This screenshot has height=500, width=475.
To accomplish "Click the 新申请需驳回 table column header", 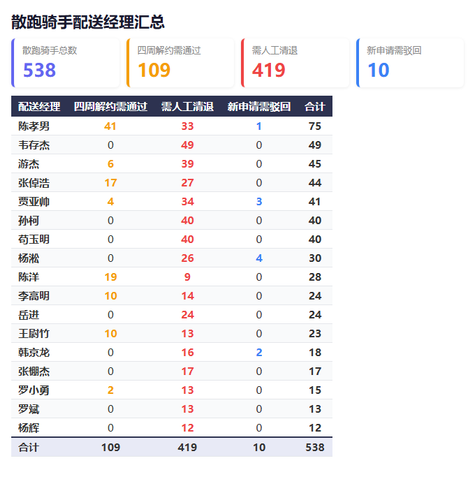I will [x=259, y=107].
